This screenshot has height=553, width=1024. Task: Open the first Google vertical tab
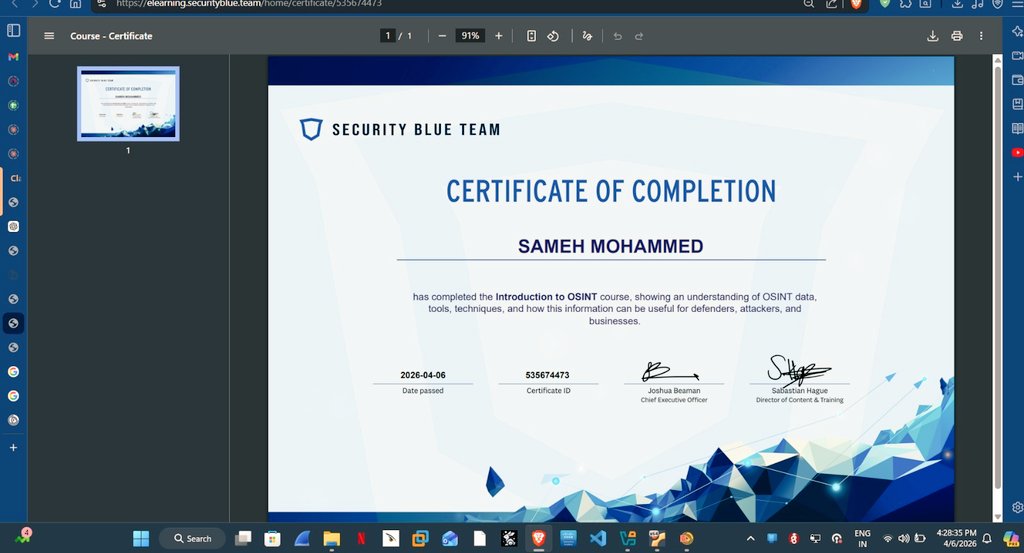coord(13,371)
